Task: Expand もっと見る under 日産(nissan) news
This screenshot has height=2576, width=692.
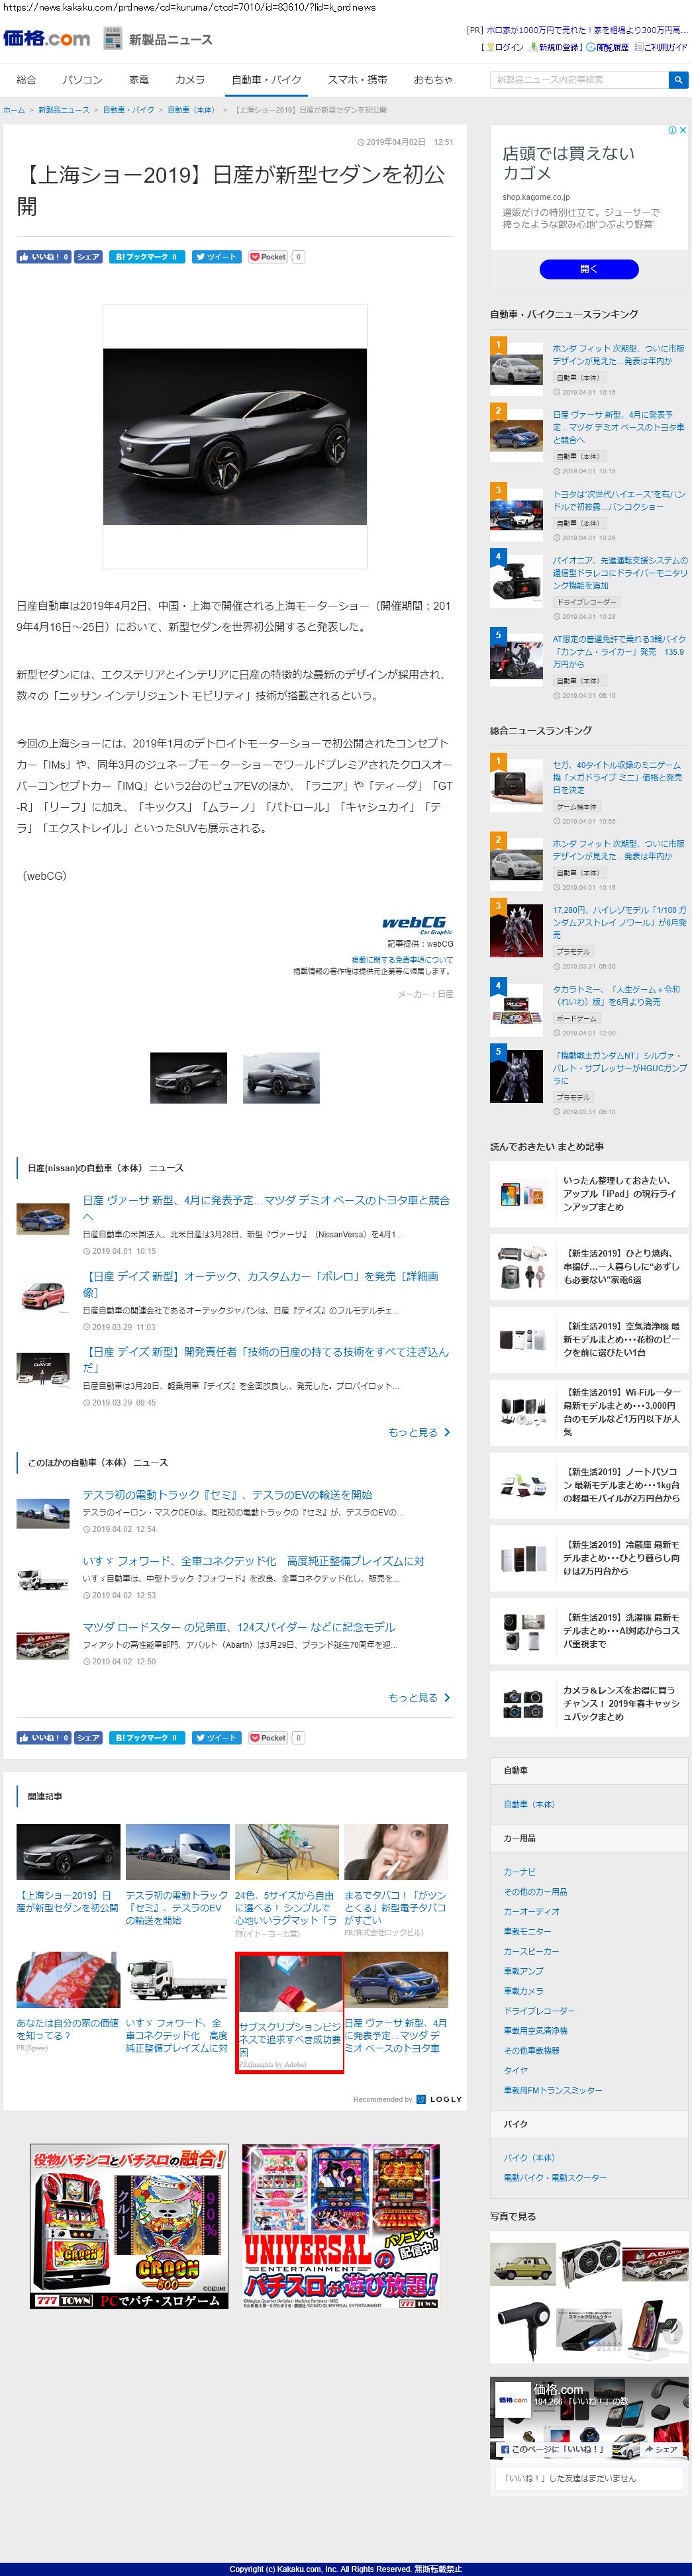Action: [x=418, y=1432]
